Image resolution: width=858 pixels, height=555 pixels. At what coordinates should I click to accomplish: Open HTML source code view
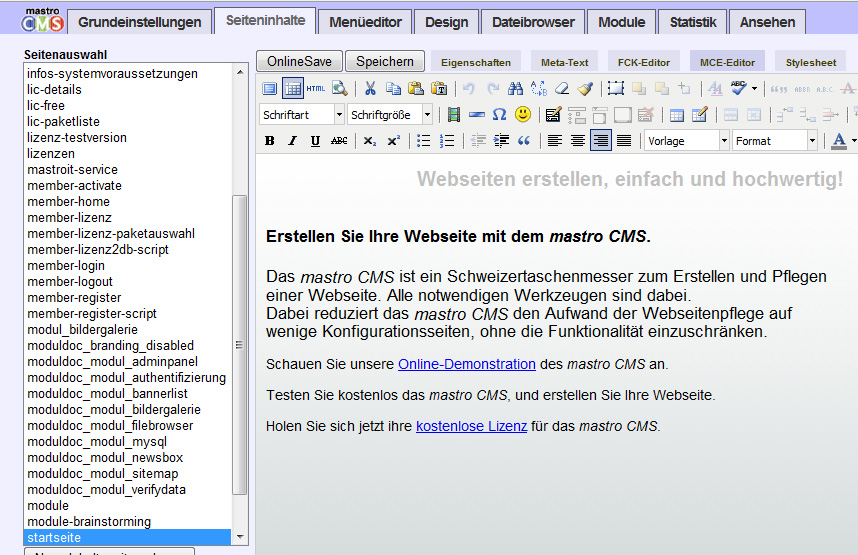(316, 89)
